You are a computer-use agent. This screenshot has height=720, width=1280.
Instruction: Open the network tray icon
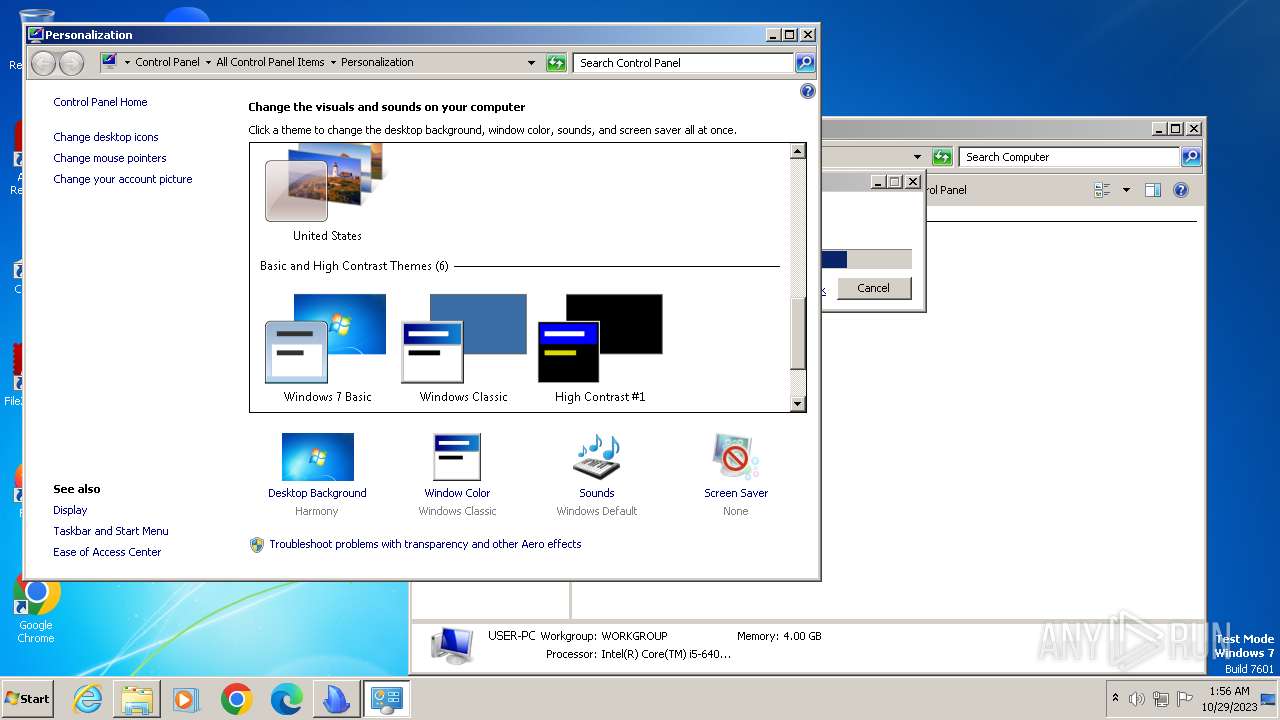point(1161,699)
